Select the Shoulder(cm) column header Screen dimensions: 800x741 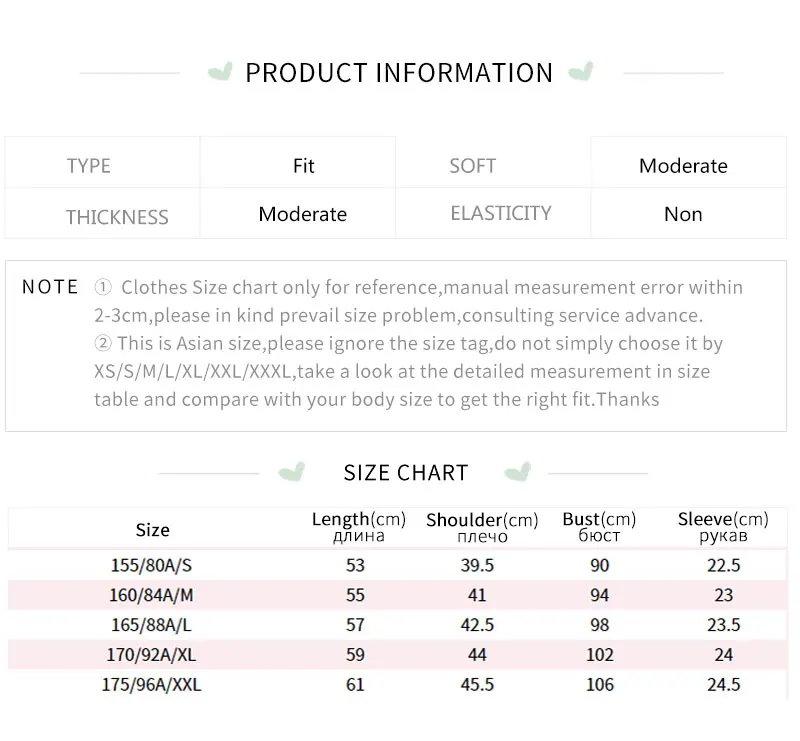[x=482, y=528]
